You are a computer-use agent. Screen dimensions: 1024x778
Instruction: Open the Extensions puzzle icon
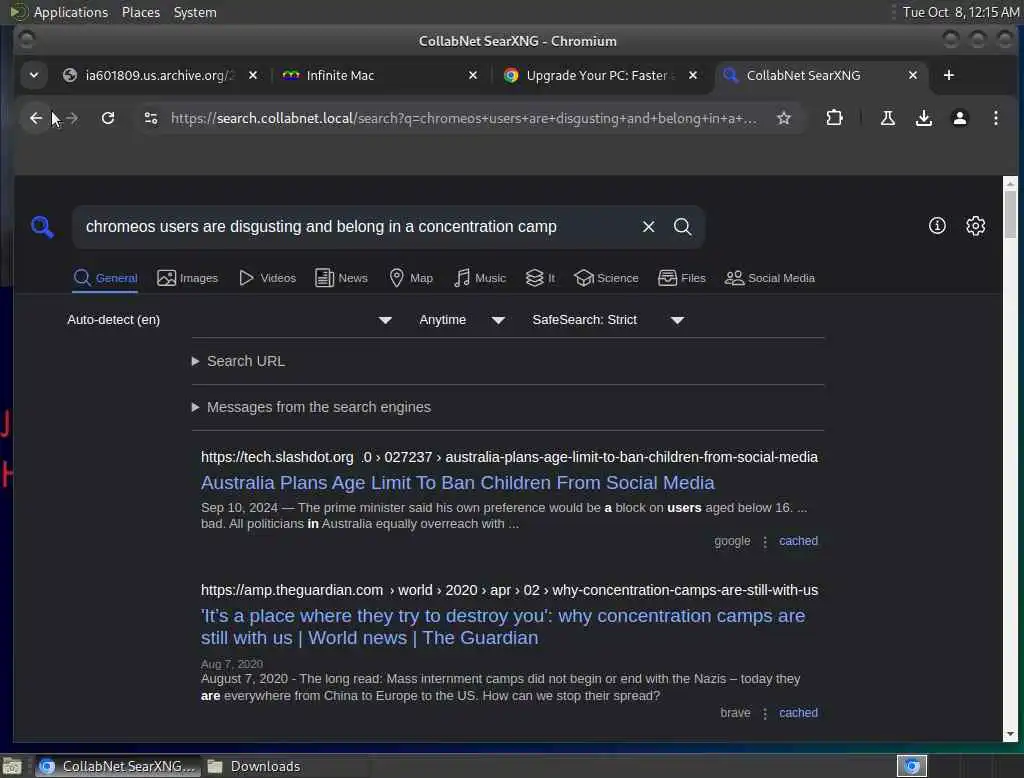pyautogui.click(x=834, y=118)
